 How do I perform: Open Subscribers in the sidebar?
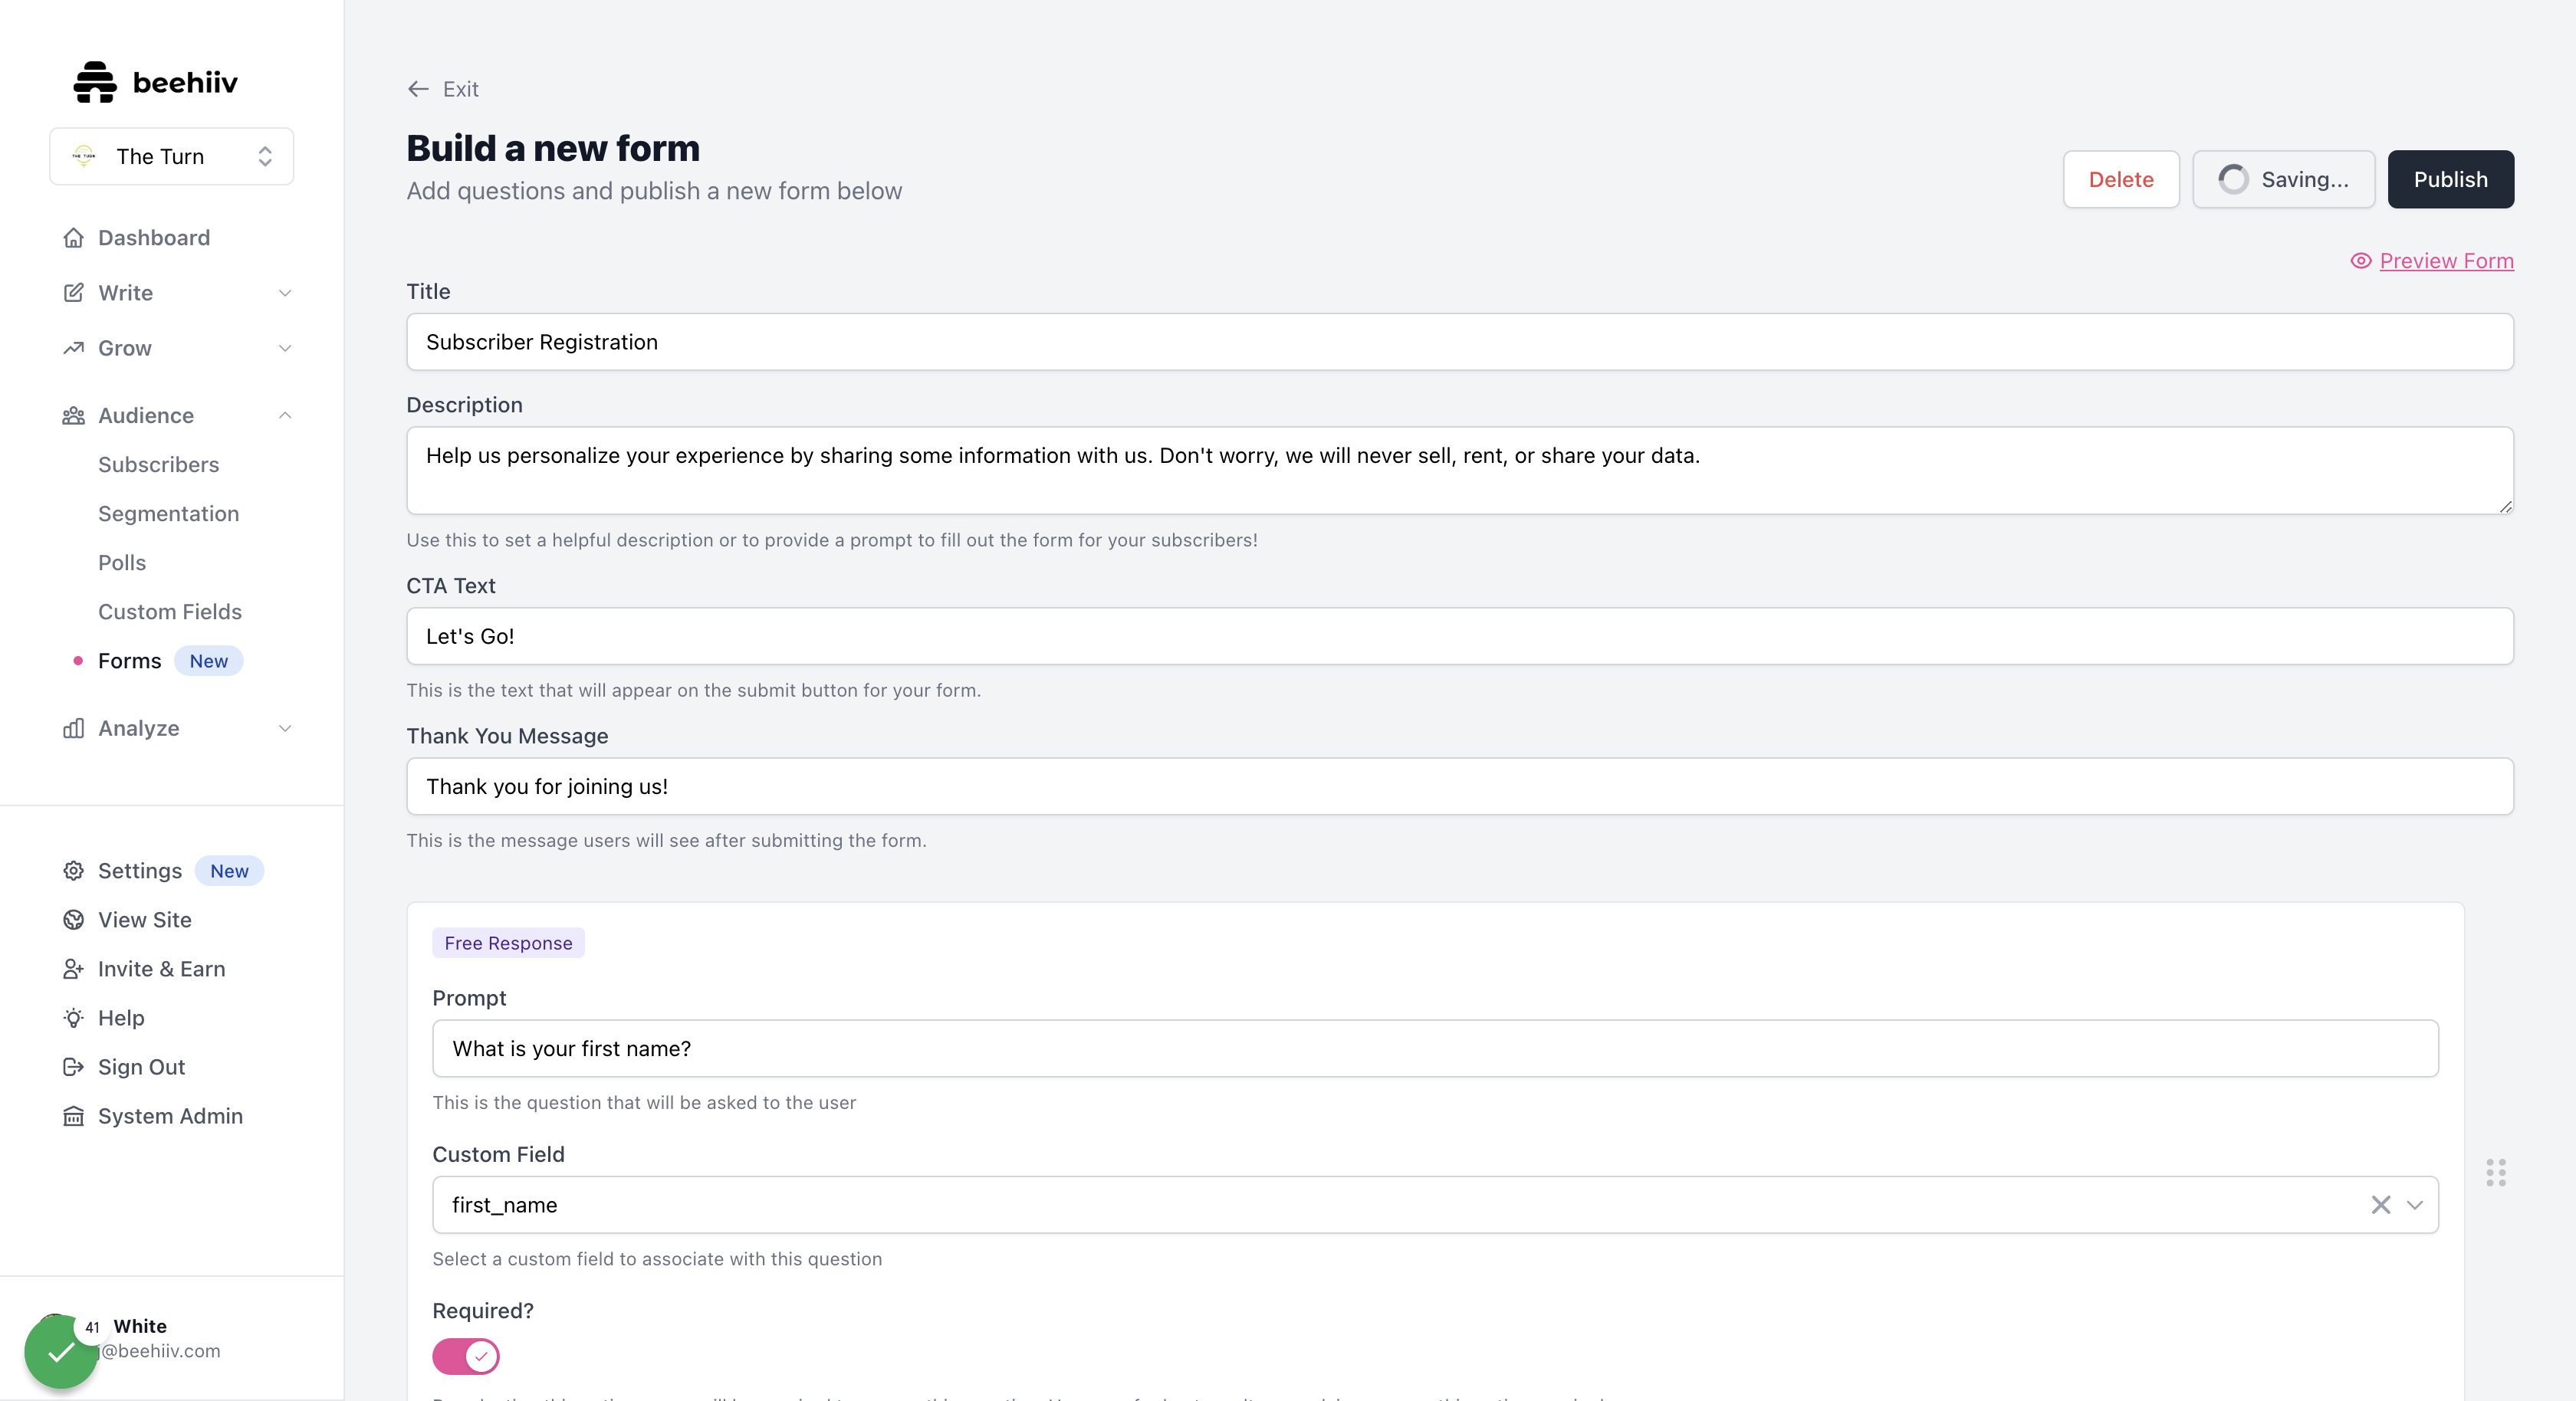[x=158, y=465]
